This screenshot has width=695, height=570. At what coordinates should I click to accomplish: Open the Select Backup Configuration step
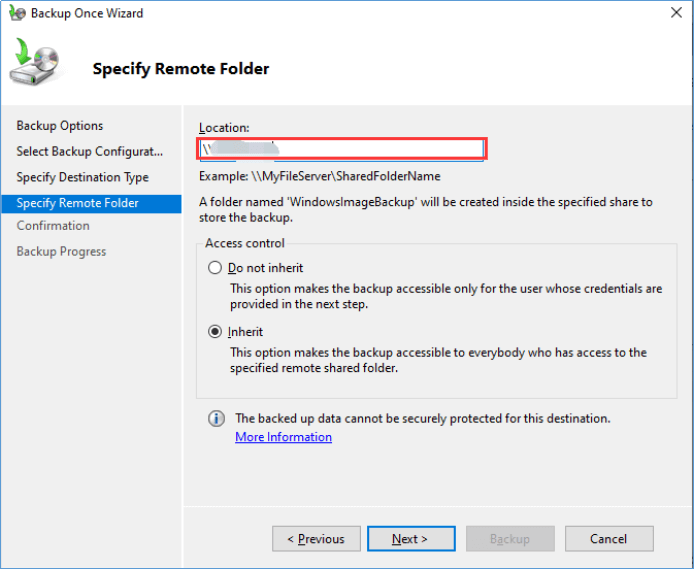[x=89, y=152]
